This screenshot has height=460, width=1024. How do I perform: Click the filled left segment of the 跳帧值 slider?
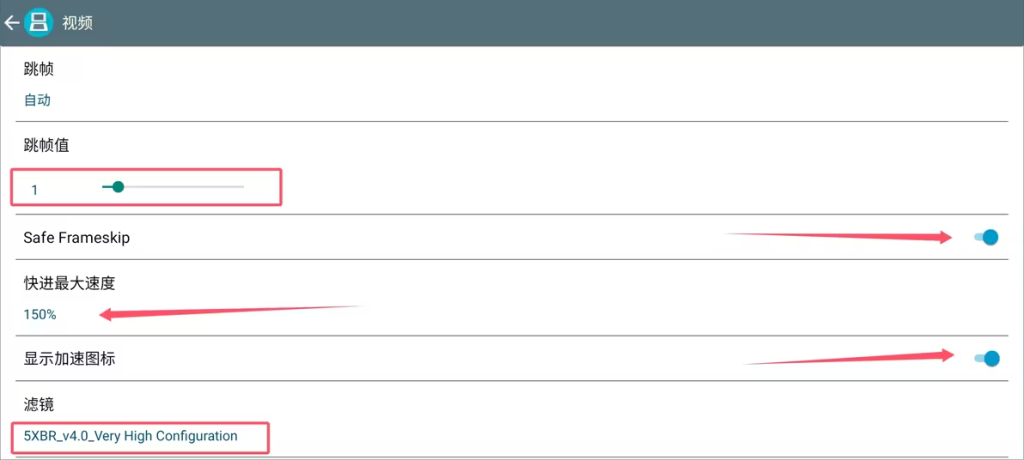[x=107, y=186]
